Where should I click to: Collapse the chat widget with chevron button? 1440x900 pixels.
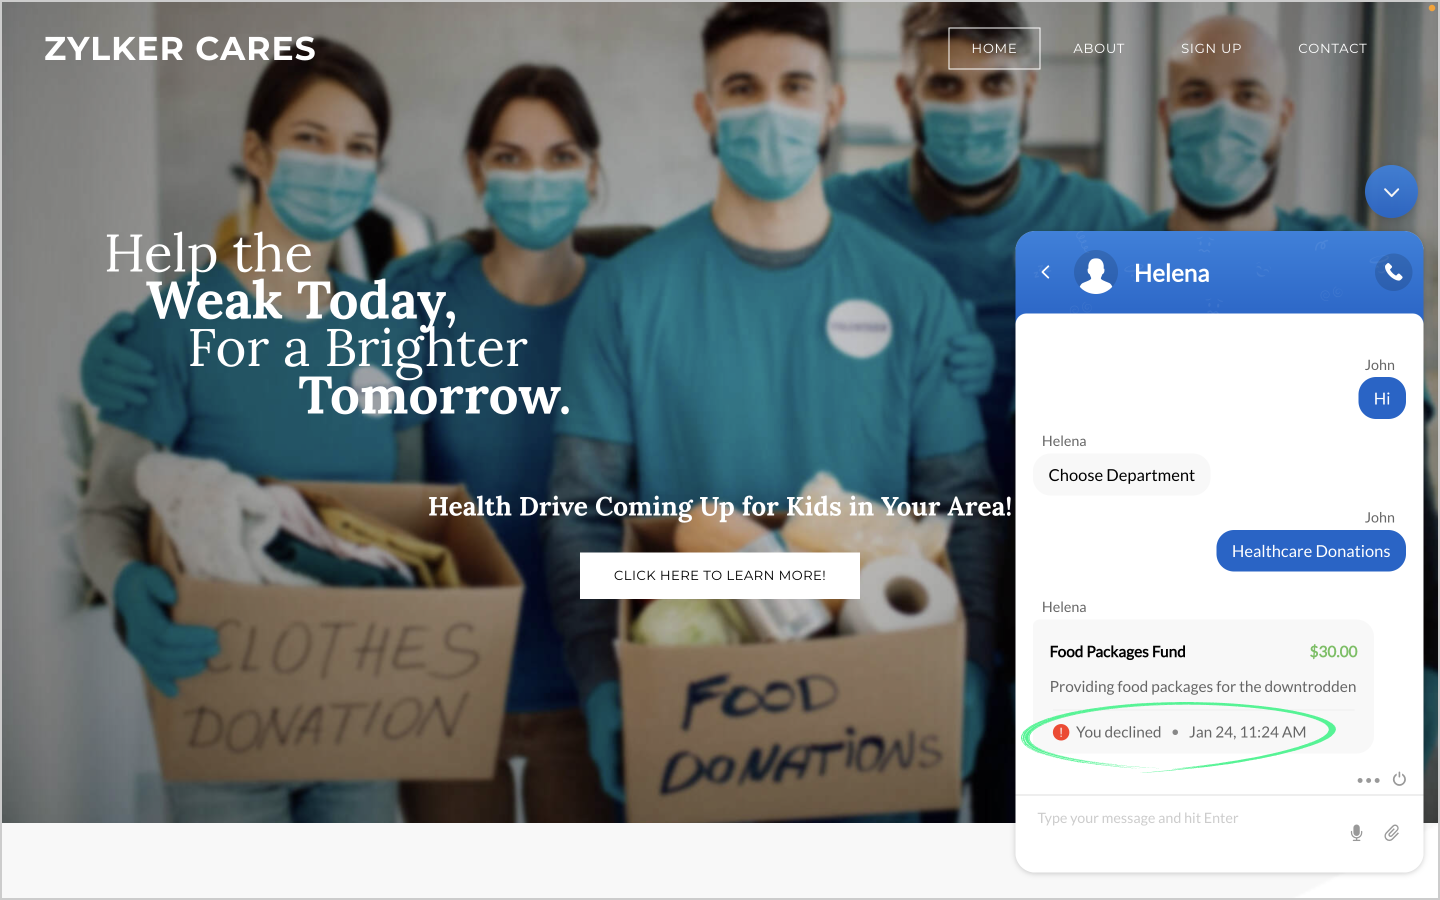[1391, 192]
